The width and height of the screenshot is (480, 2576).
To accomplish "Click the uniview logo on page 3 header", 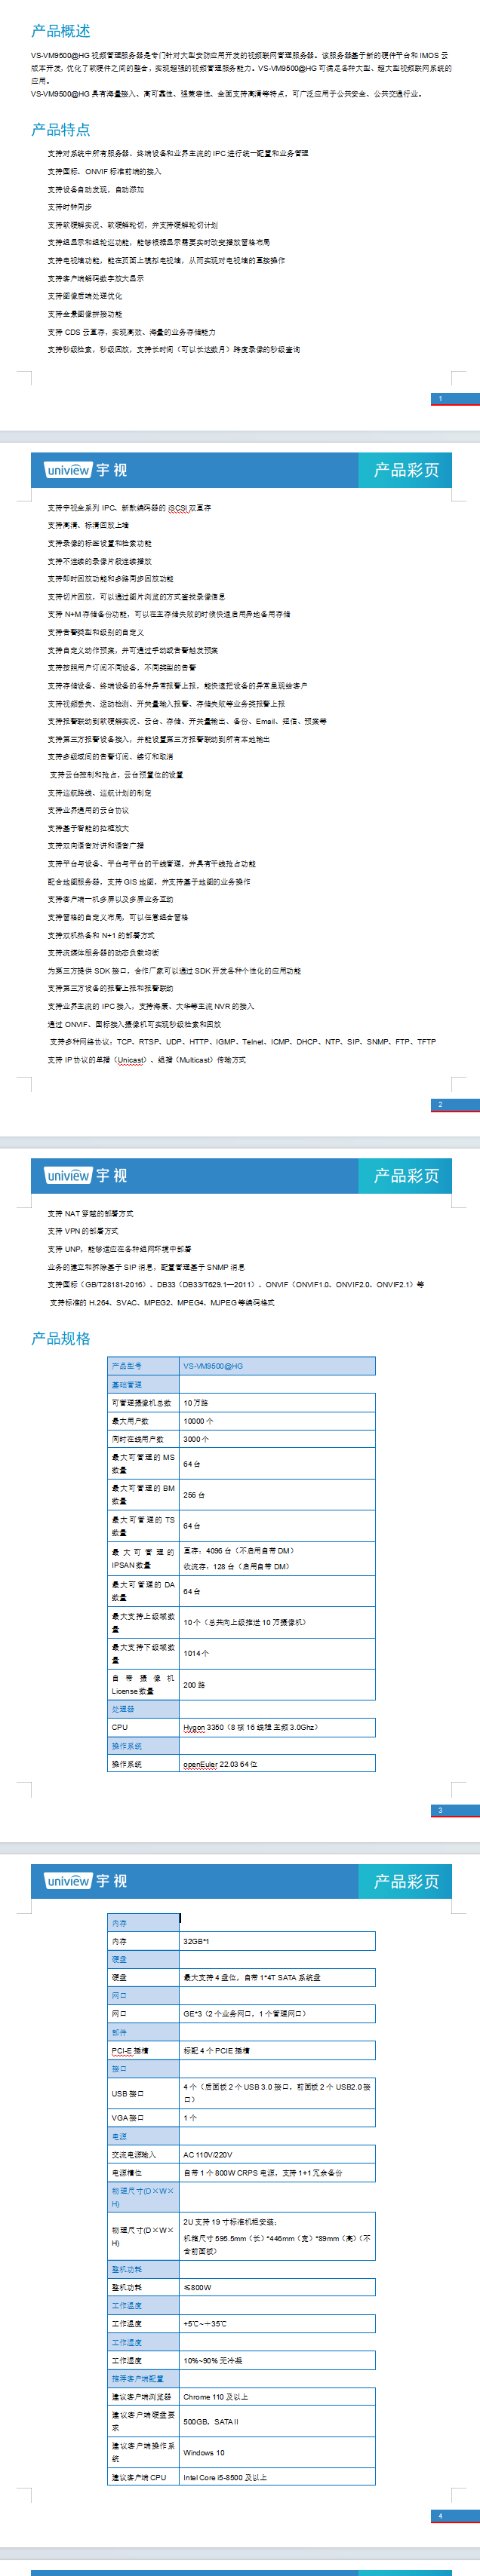I will (68, 1176).
